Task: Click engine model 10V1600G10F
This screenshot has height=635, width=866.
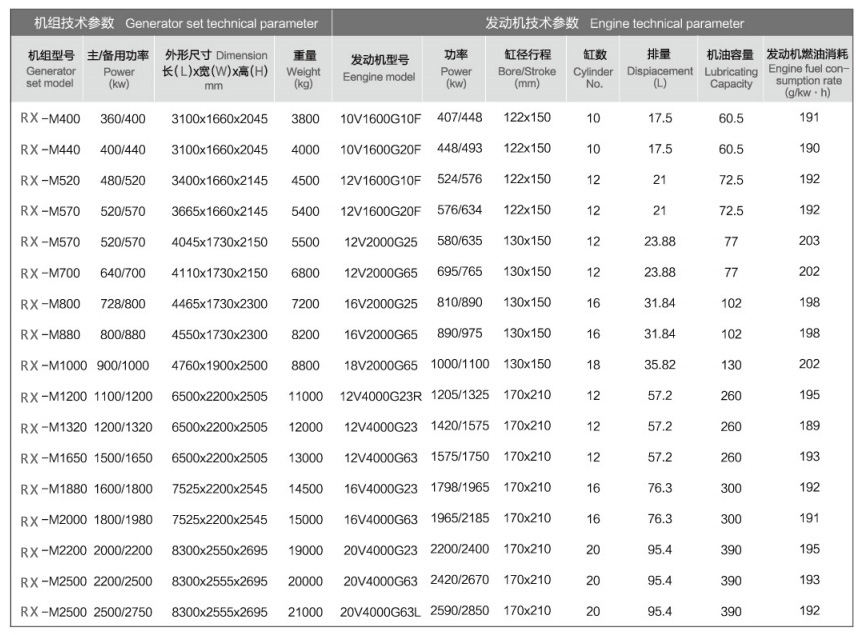Action: tap(381, 119)
